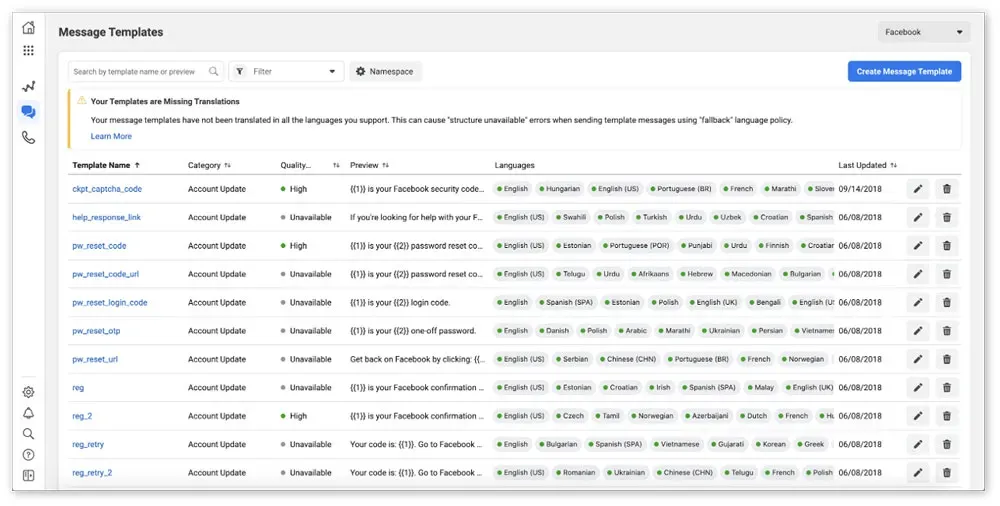The image size is (1000, 506).
Task: Open the Learn More link
Action: click(111, 136)
